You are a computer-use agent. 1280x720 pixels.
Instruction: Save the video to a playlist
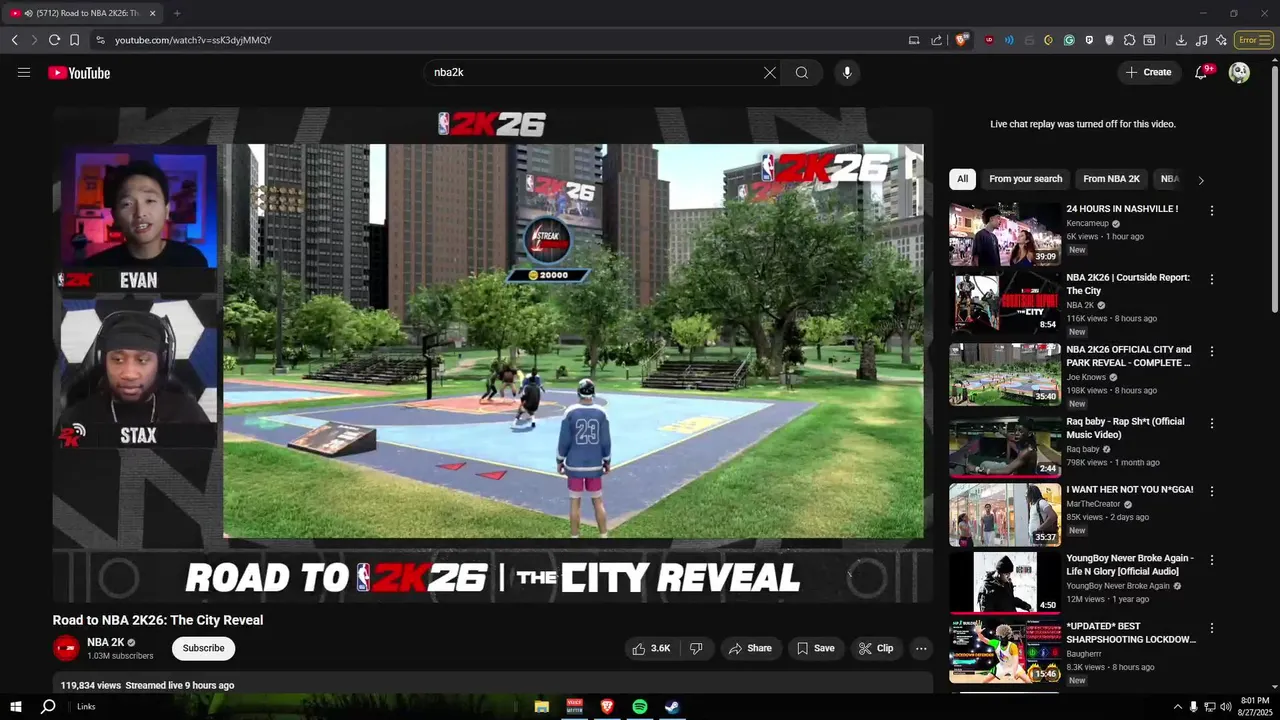pyautogui.click(x=815, y=648)
